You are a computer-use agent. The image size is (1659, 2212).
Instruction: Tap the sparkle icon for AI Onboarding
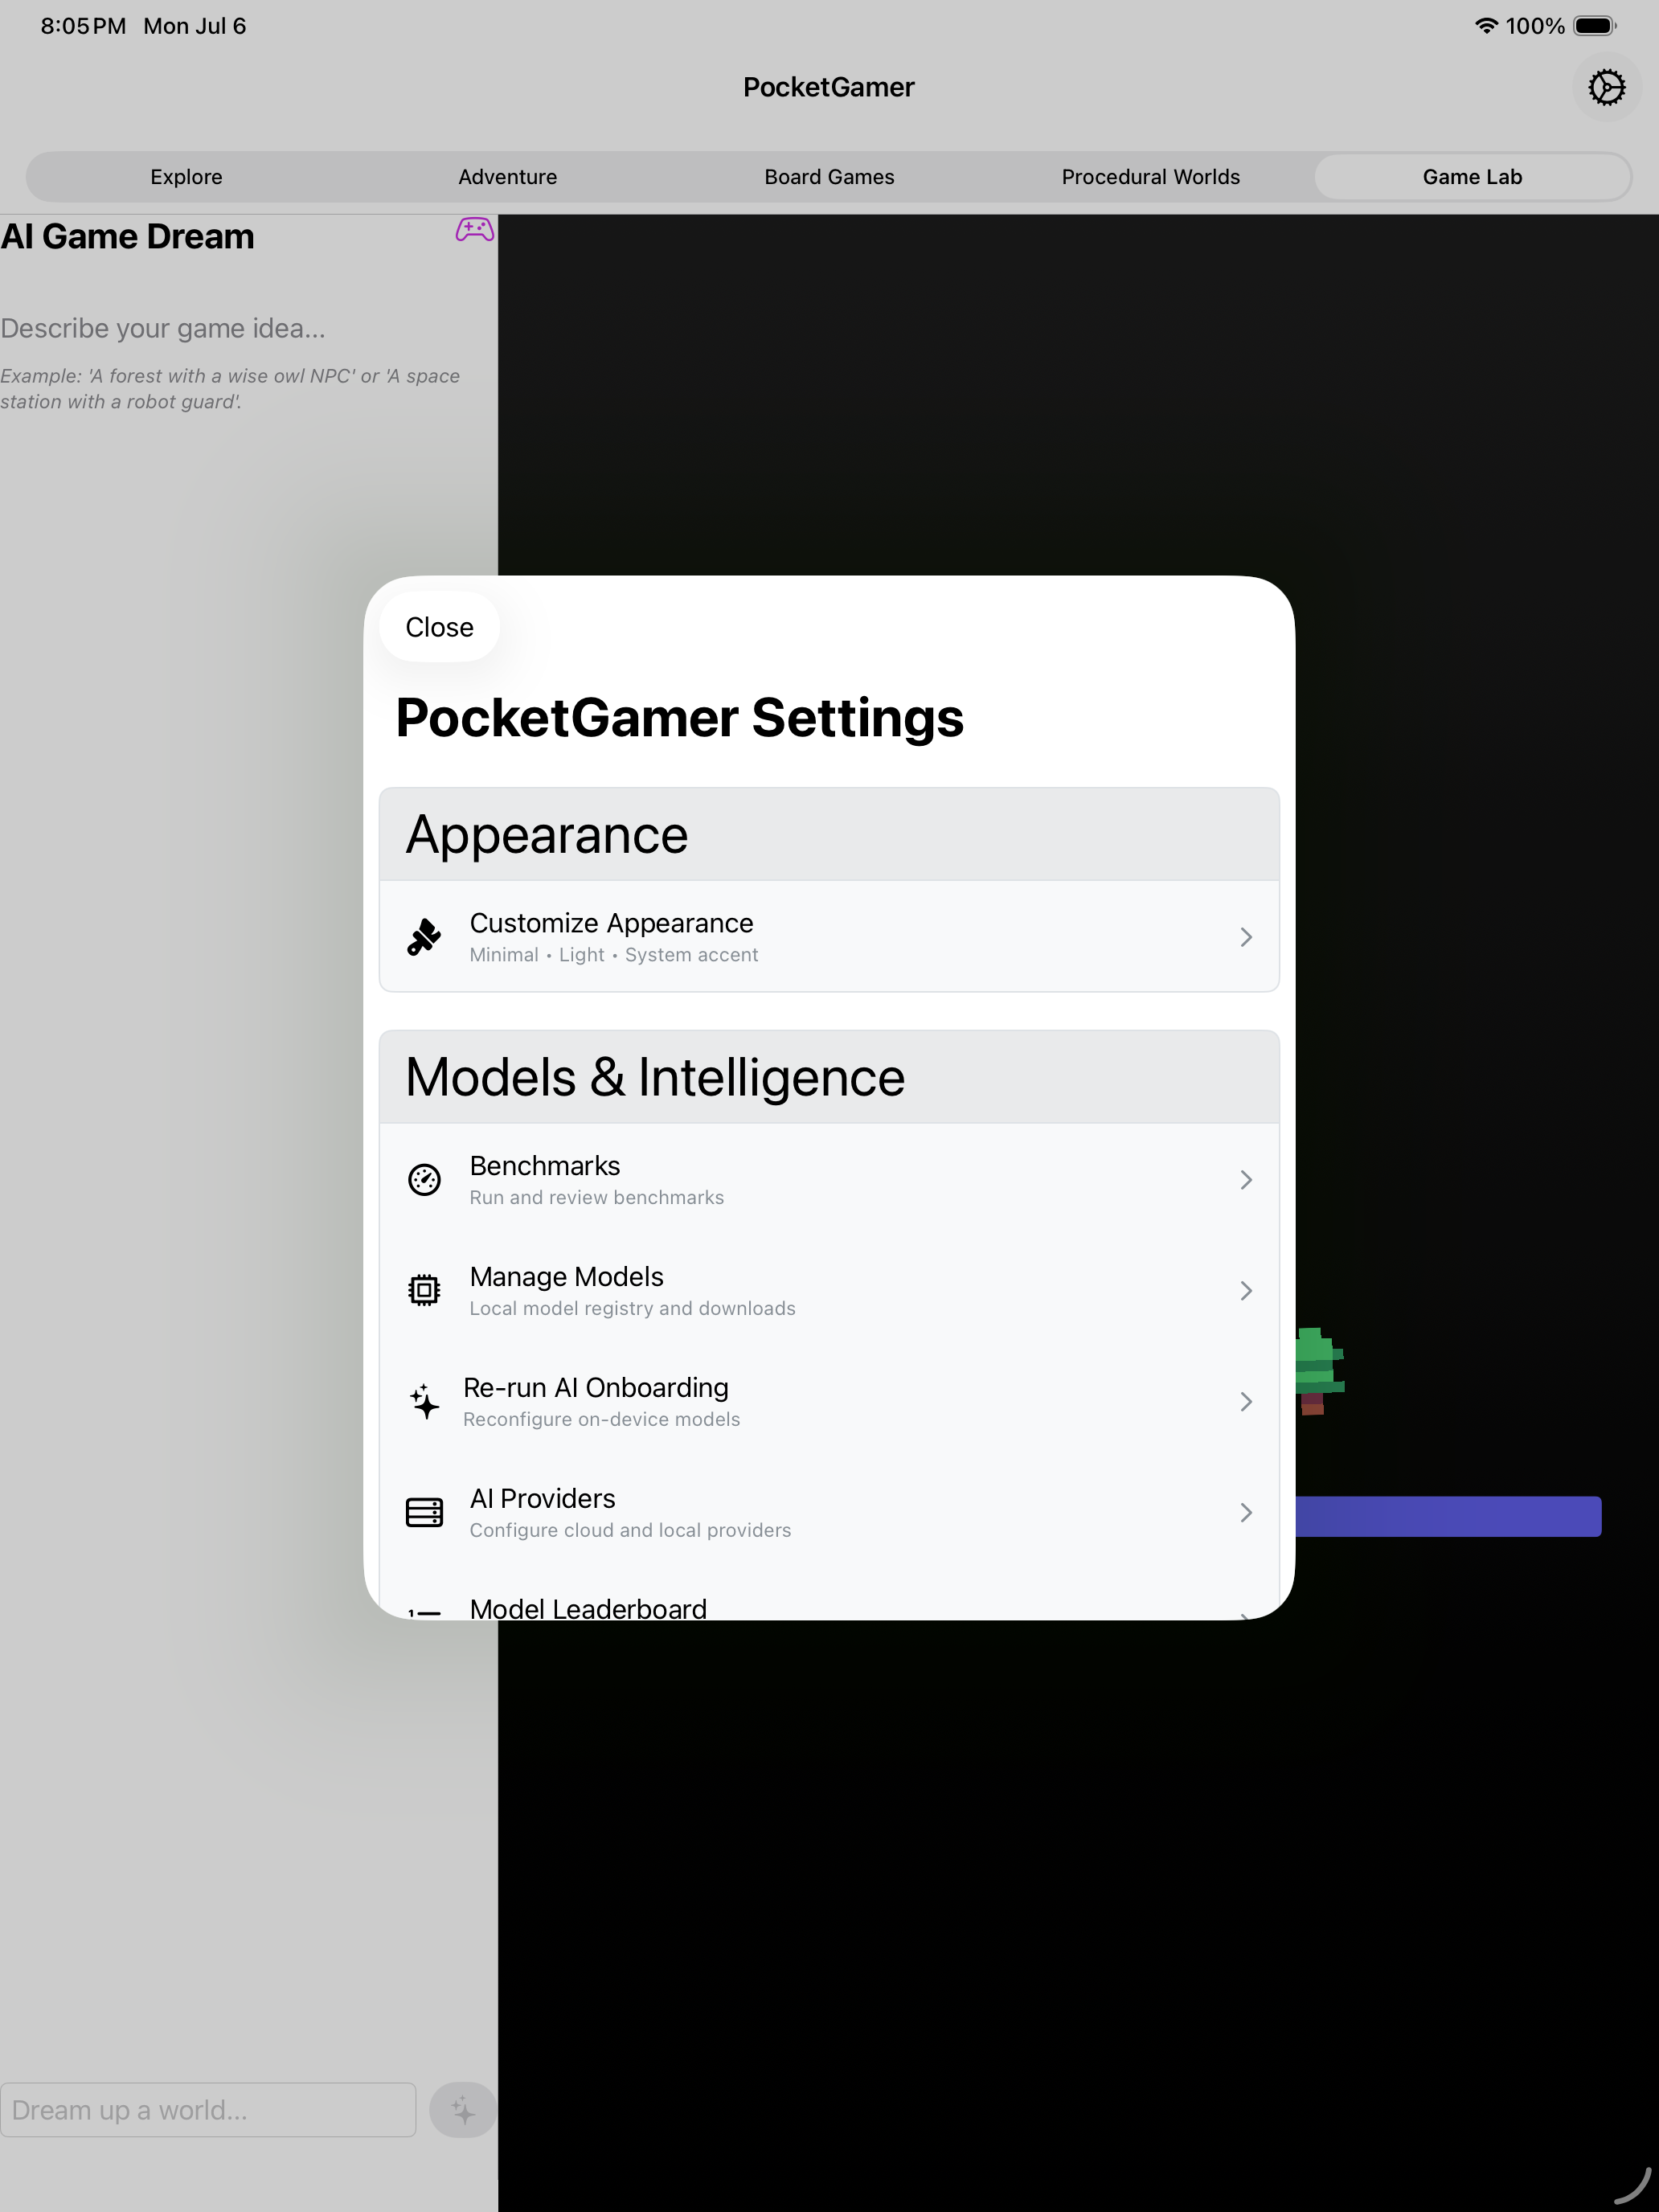(424, 1402)
